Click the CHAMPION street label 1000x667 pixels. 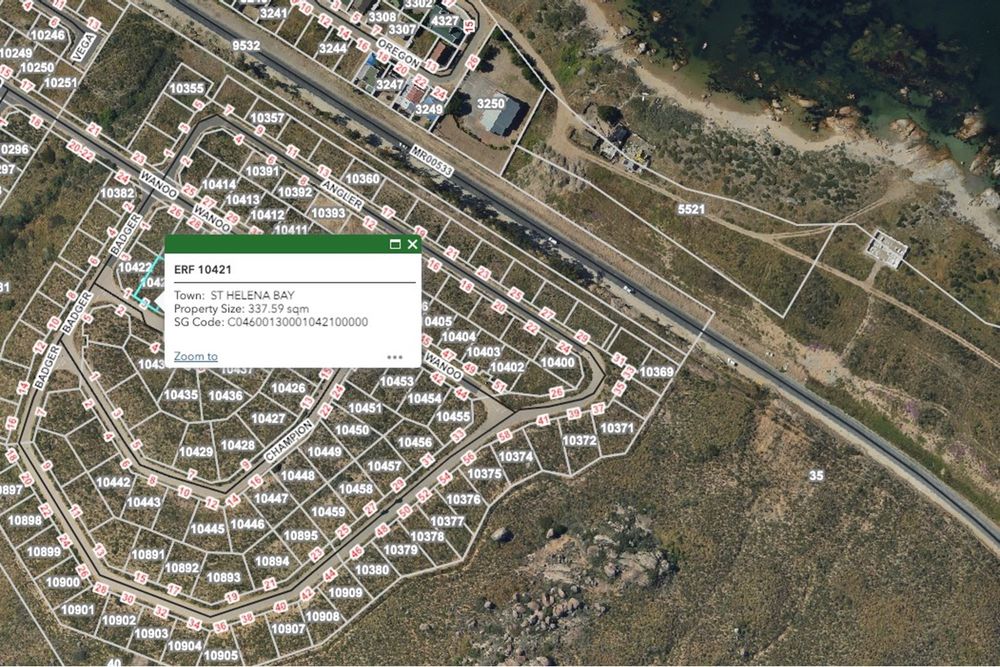click(x=289, y=441)
